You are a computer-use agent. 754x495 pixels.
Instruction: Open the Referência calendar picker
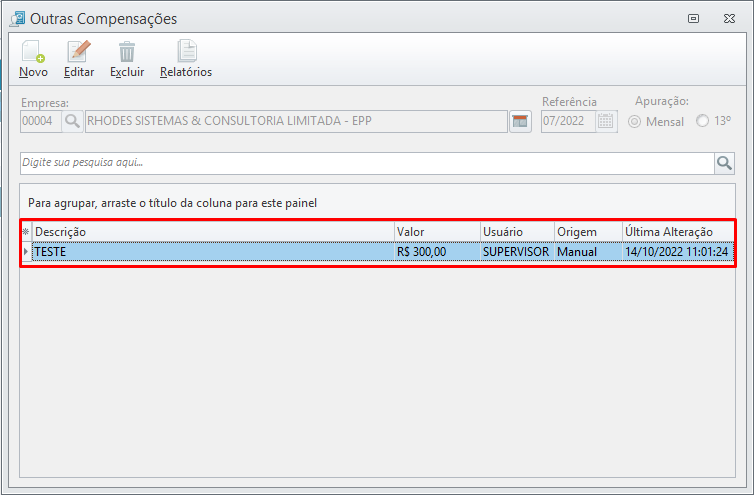click(x=606, y=121)
